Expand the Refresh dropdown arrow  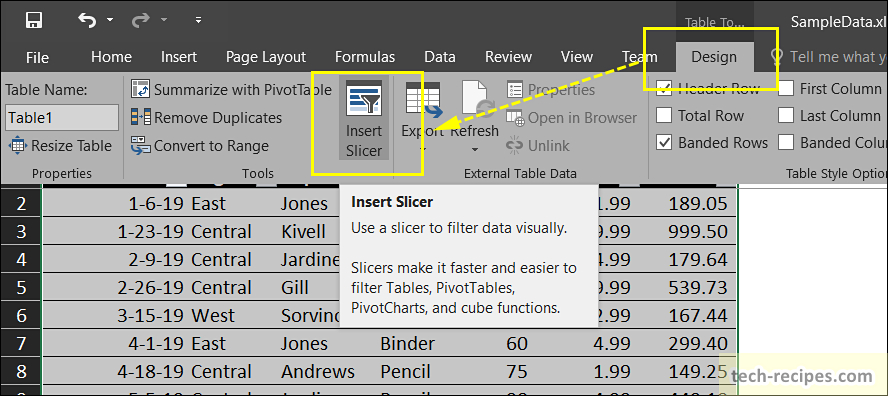(475, 150)
